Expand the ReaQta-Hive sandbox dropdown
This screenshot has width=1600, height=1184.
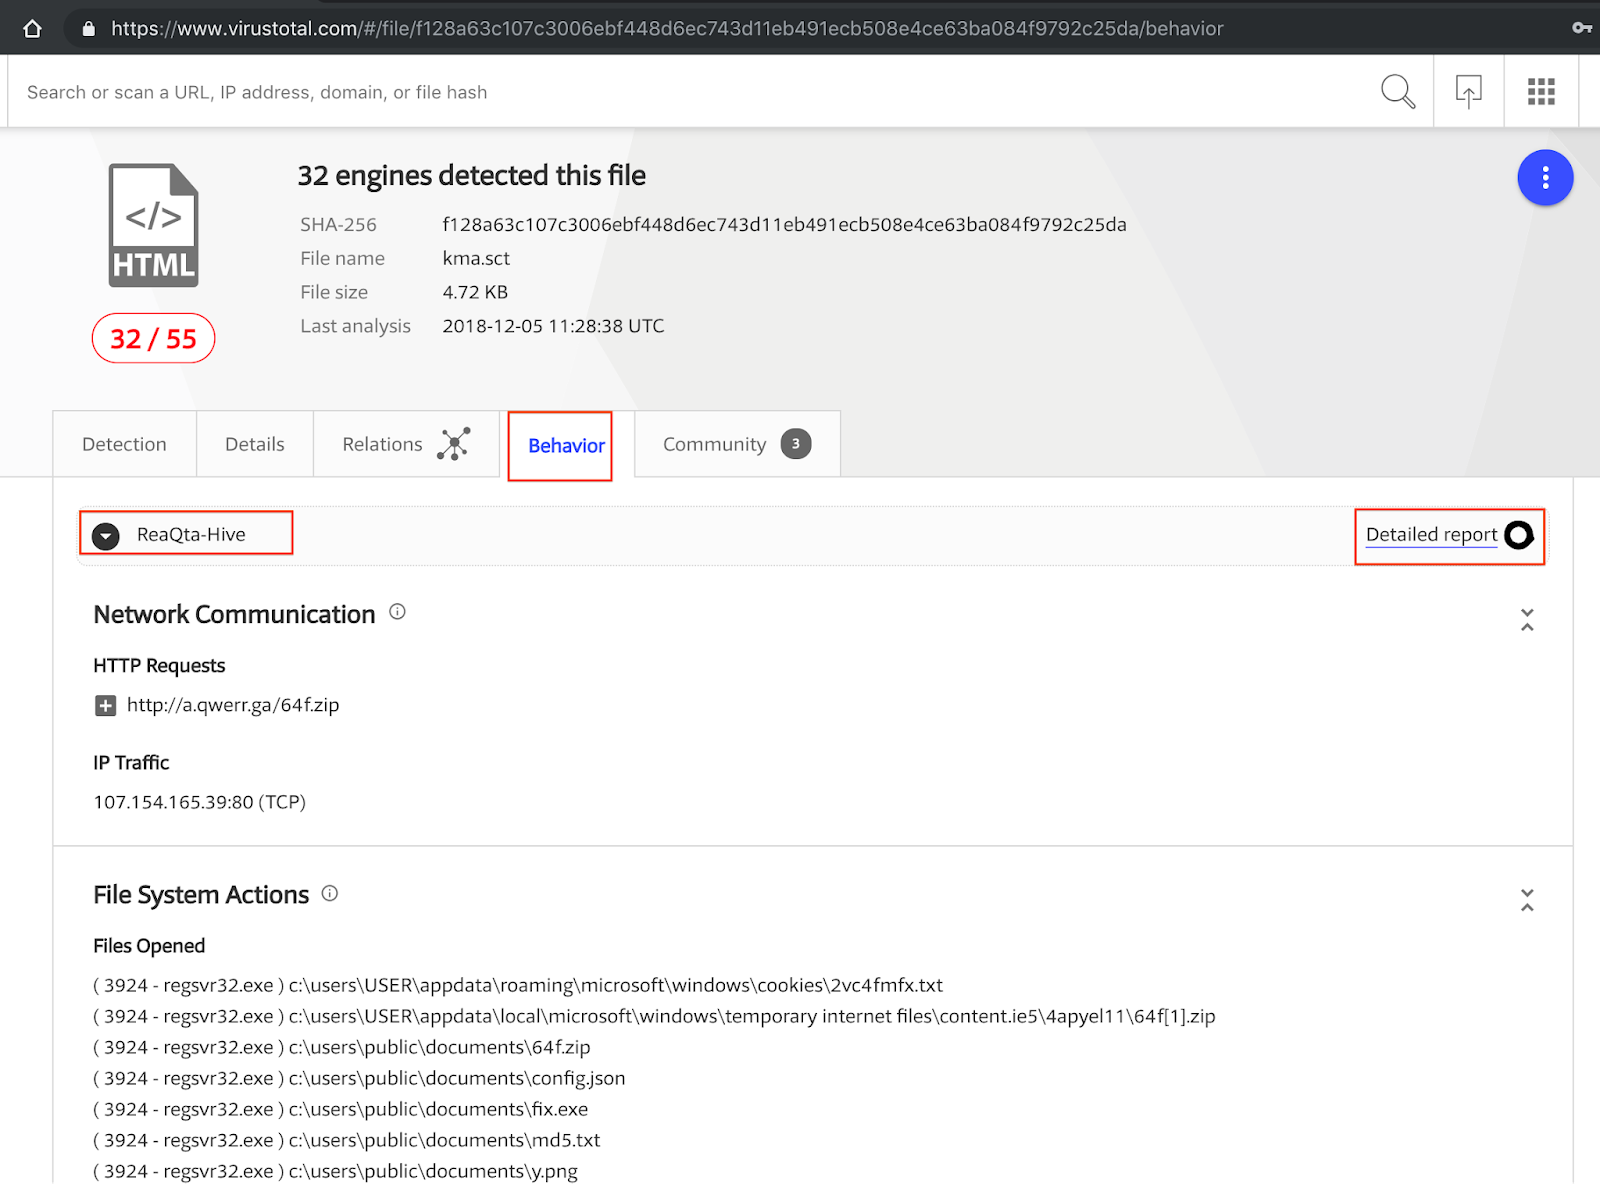(106, 535)
